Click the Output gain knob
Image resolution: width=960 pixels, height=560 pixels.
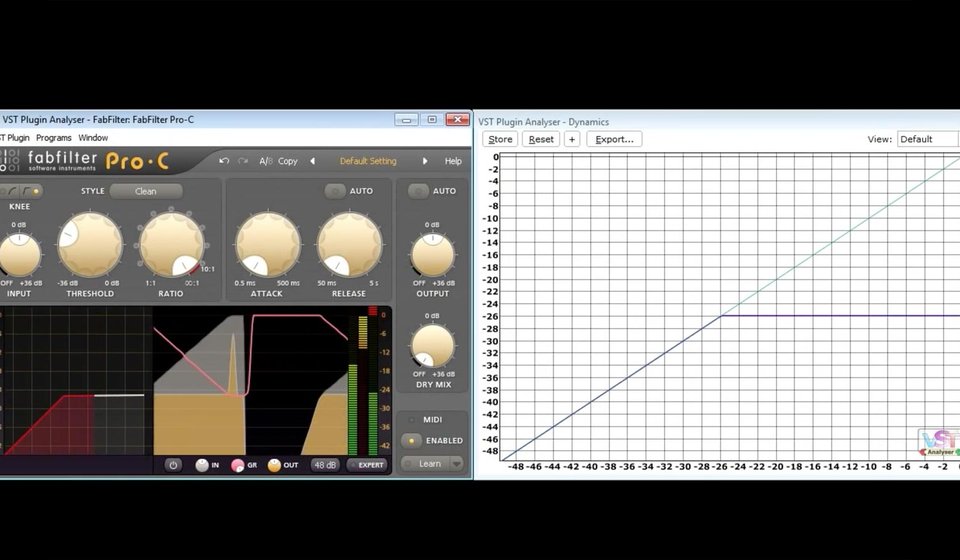tap(433, 255)
